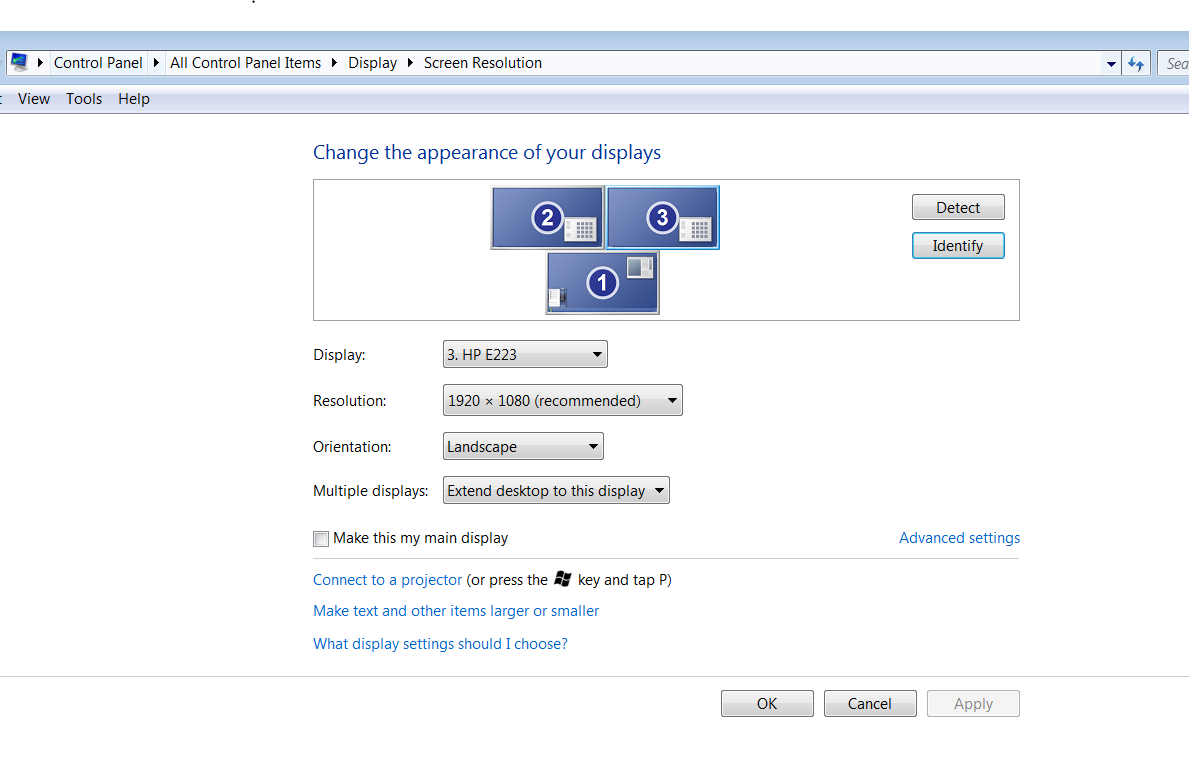This screenshot has height=777, width=1189.
Task: Confirm changes with OK button
Action: [767, 703]
